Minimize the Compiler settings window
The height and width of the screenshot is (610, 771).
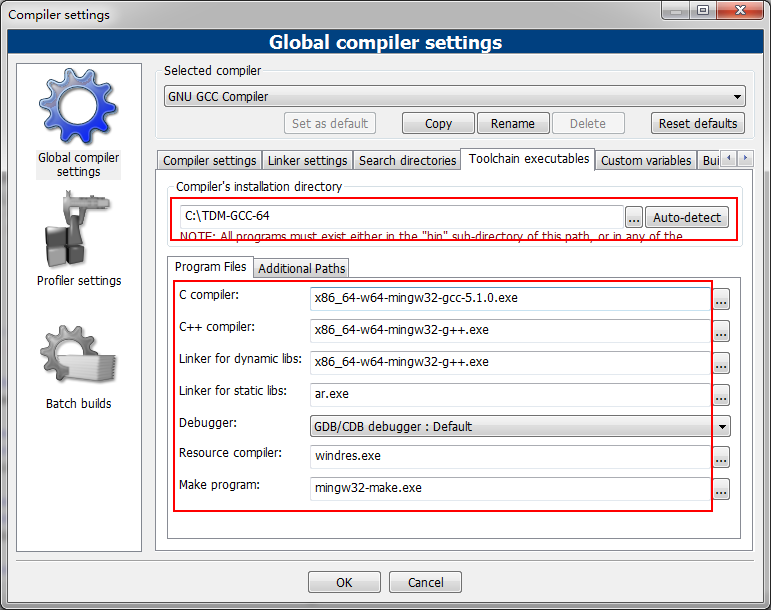676,10
